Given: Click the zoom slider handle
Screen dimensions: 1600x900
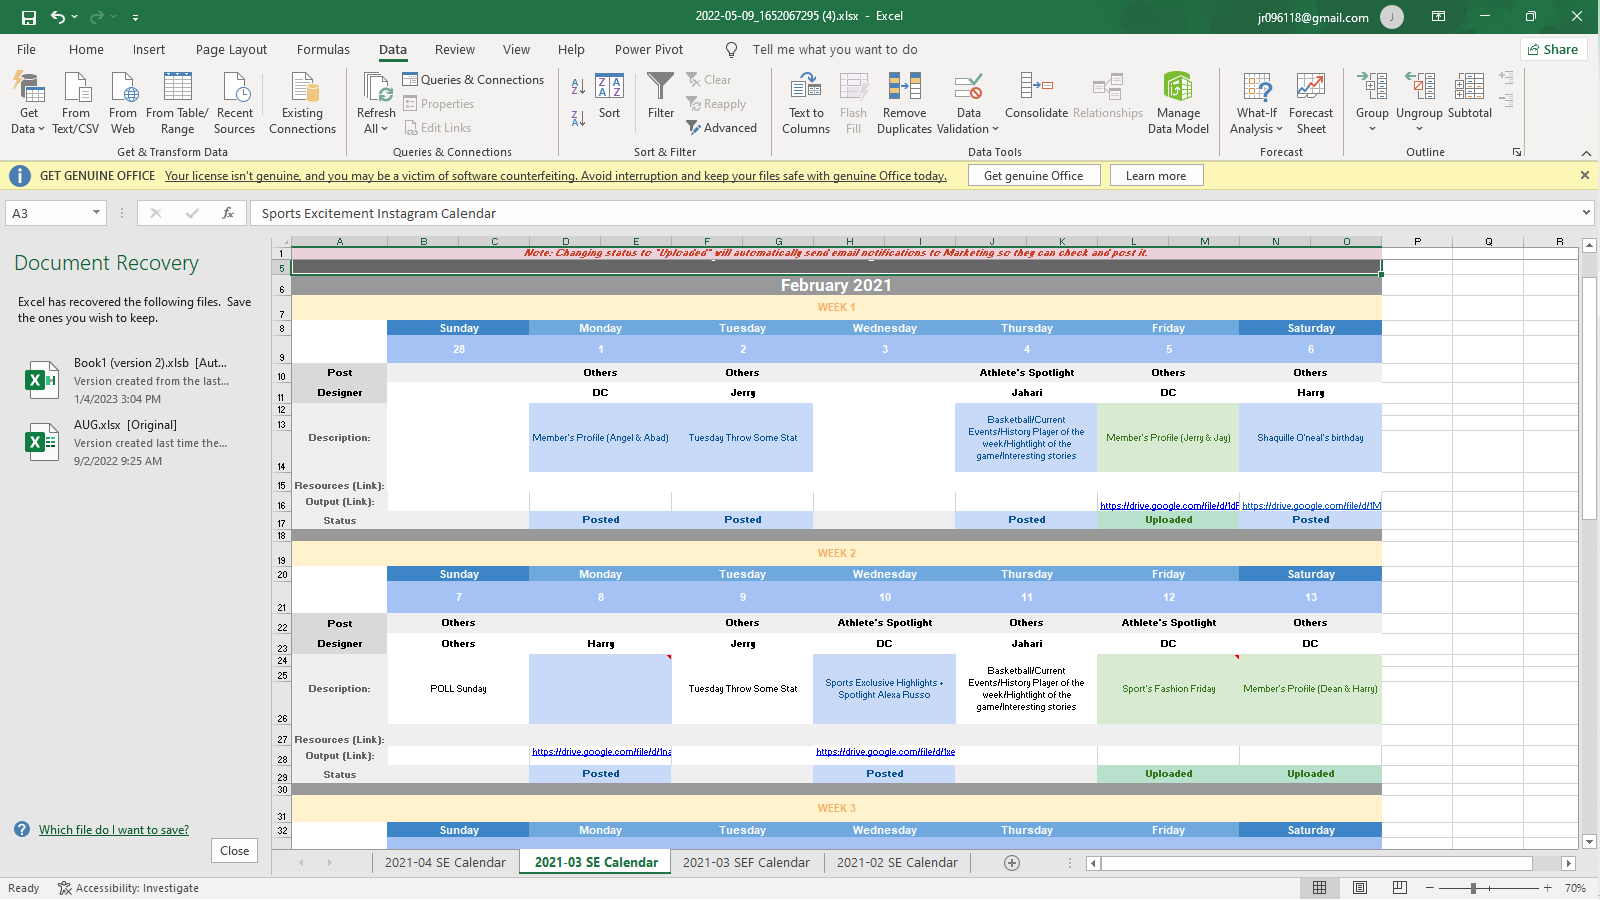Looking at the screenshot, I should (x=1473, y=888).
